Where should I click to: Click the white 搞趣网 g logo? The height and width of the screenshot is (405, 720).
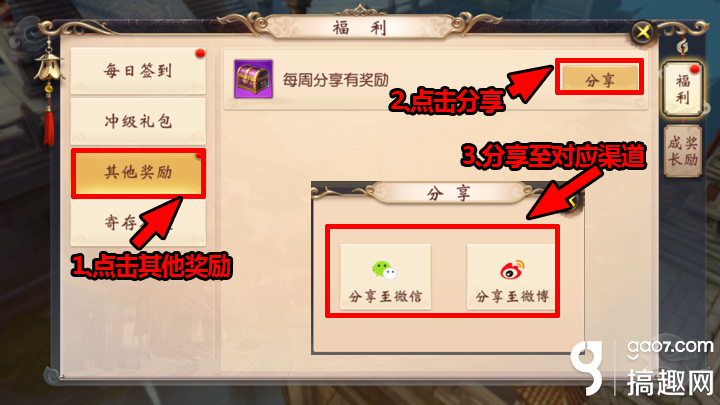point(587,368)
